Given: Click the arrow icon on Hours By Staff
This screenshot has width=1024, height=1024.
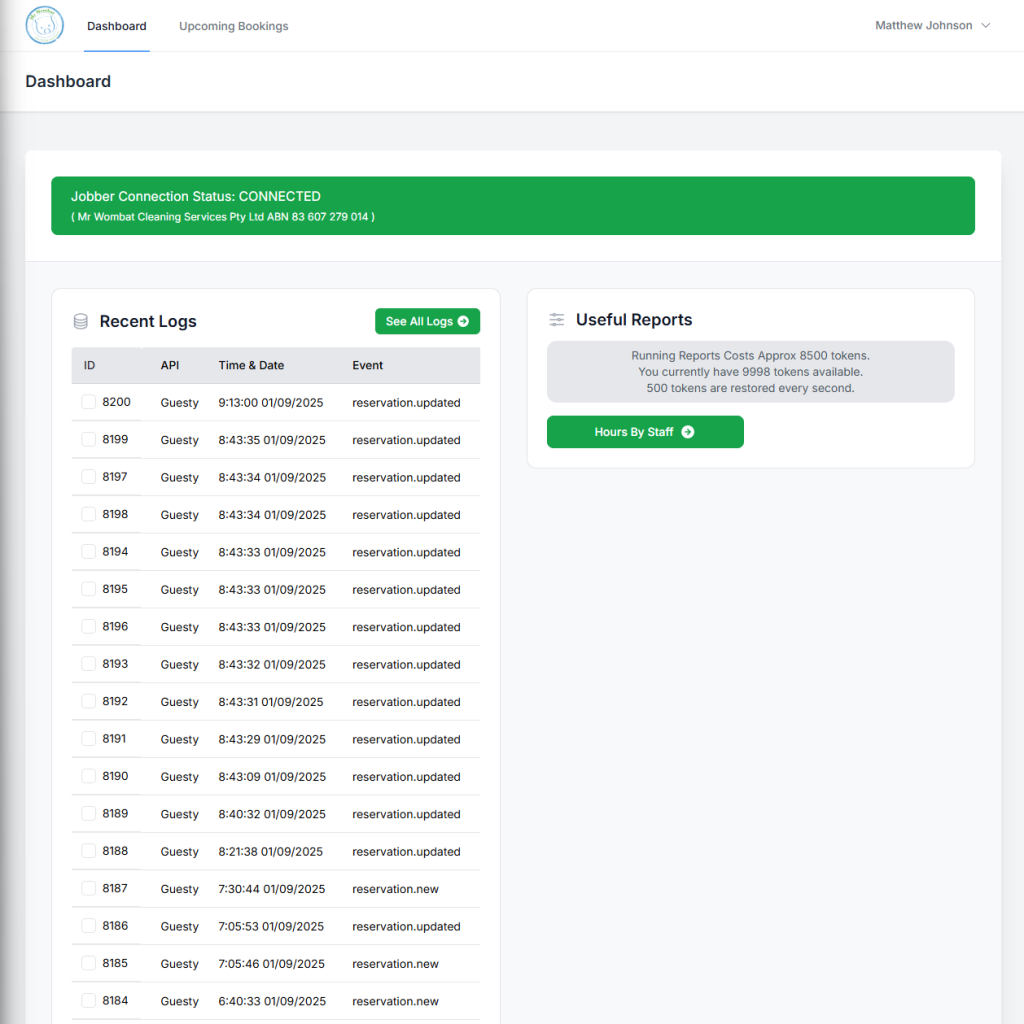Looking at the screenshot, I should [x=688, y=432].
